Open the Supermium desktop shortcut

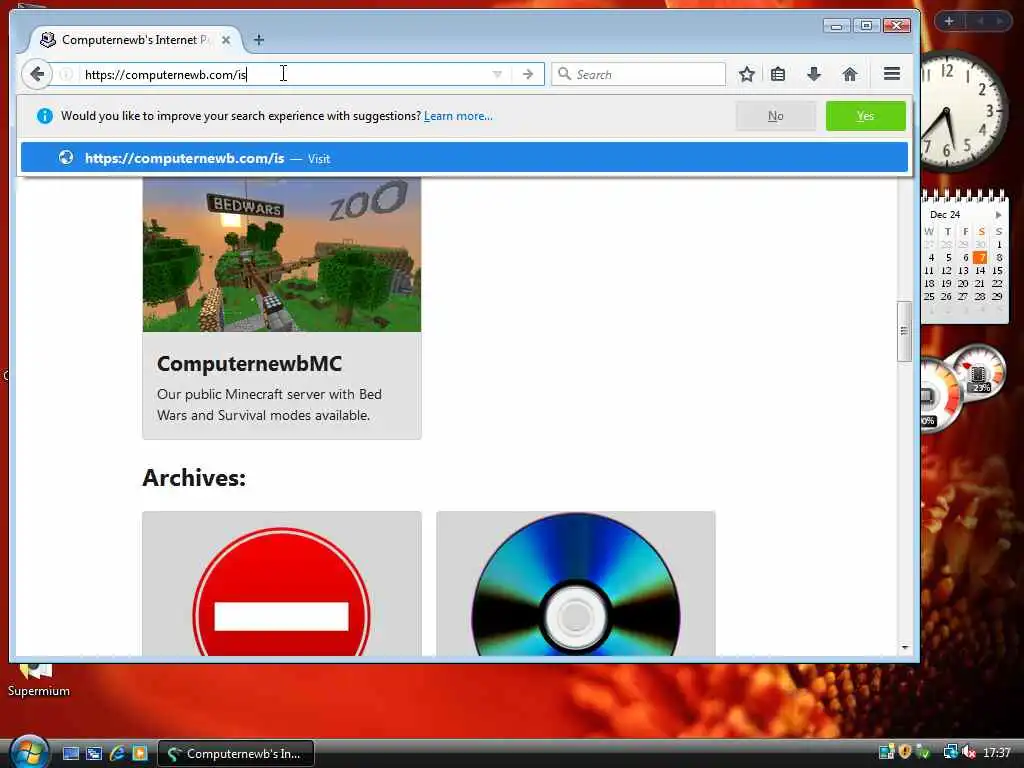pos(38,679)
